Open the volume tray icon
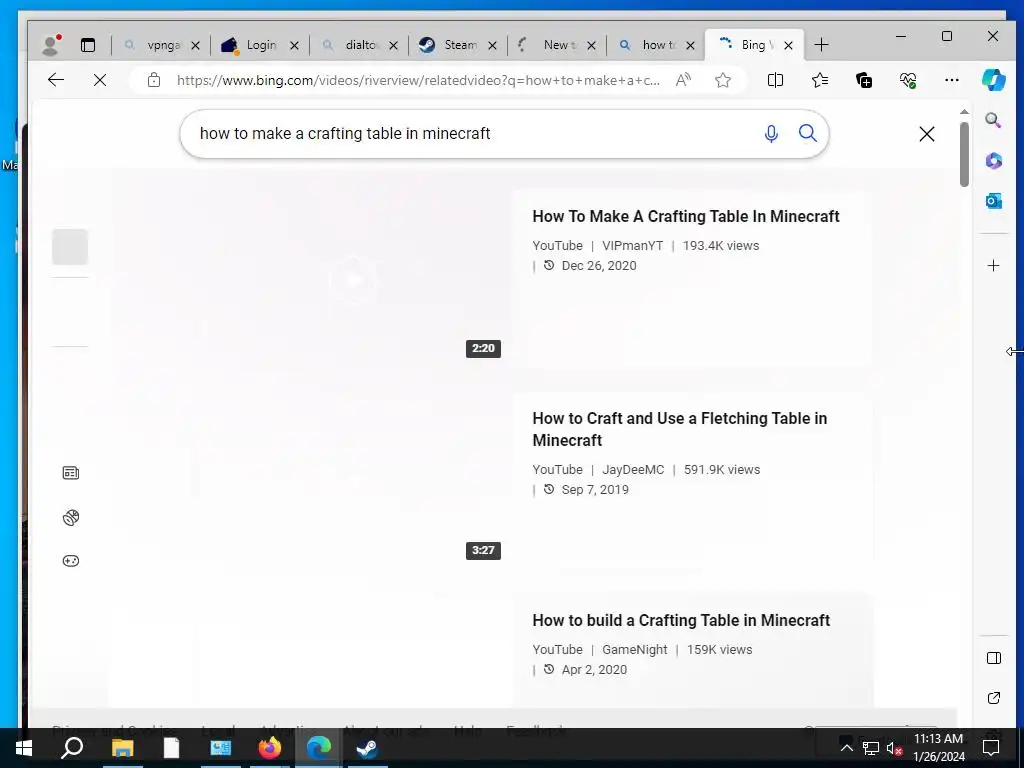The image size is (1024, 768). click(x=894, y=748)
